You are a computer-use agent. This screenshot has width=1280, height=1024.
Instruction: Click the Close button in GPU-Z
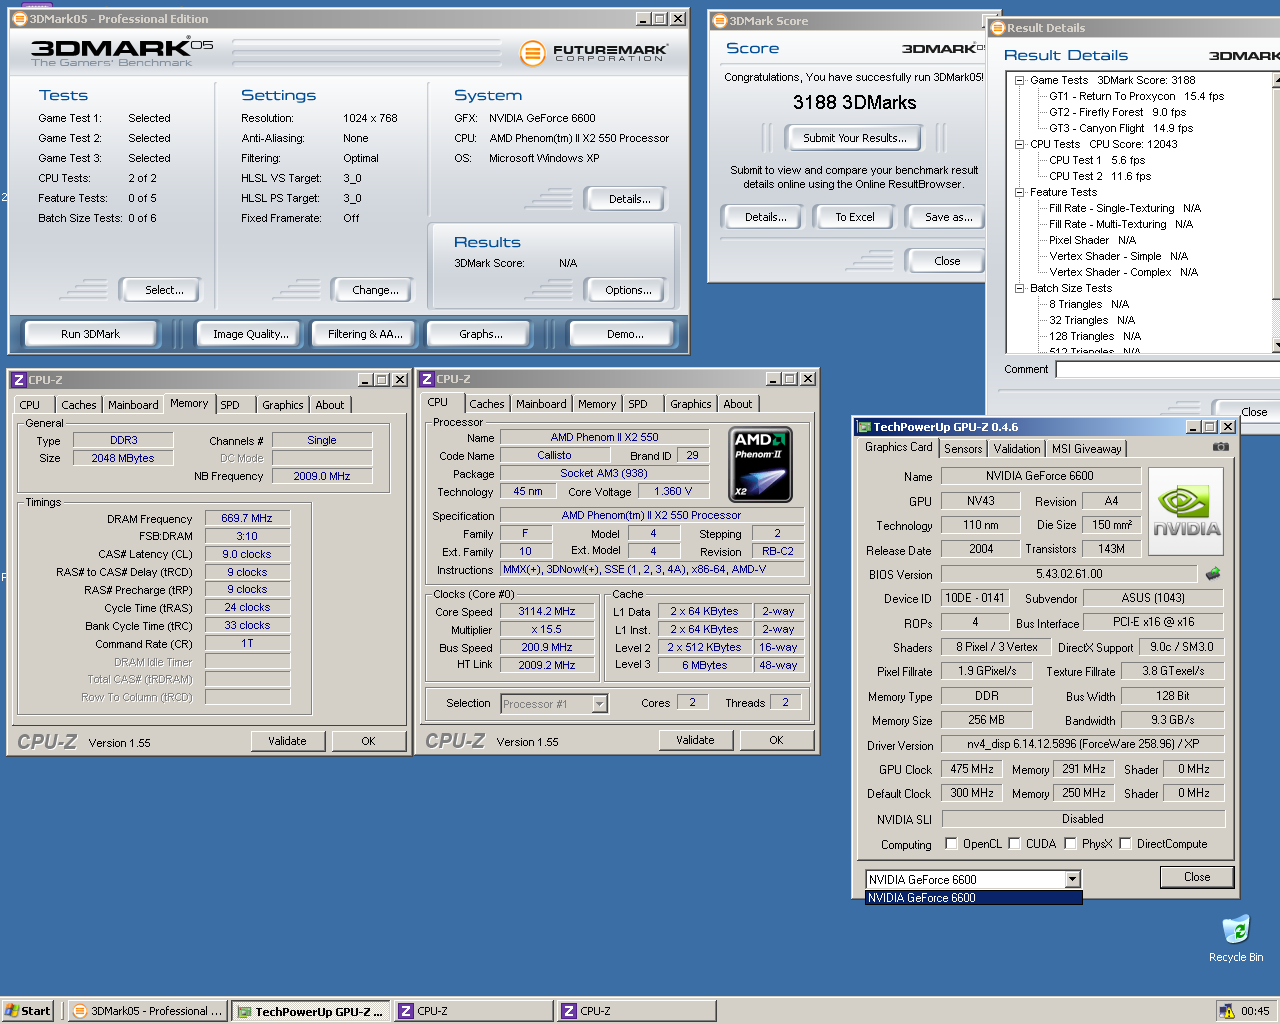tap(1197, 877)
